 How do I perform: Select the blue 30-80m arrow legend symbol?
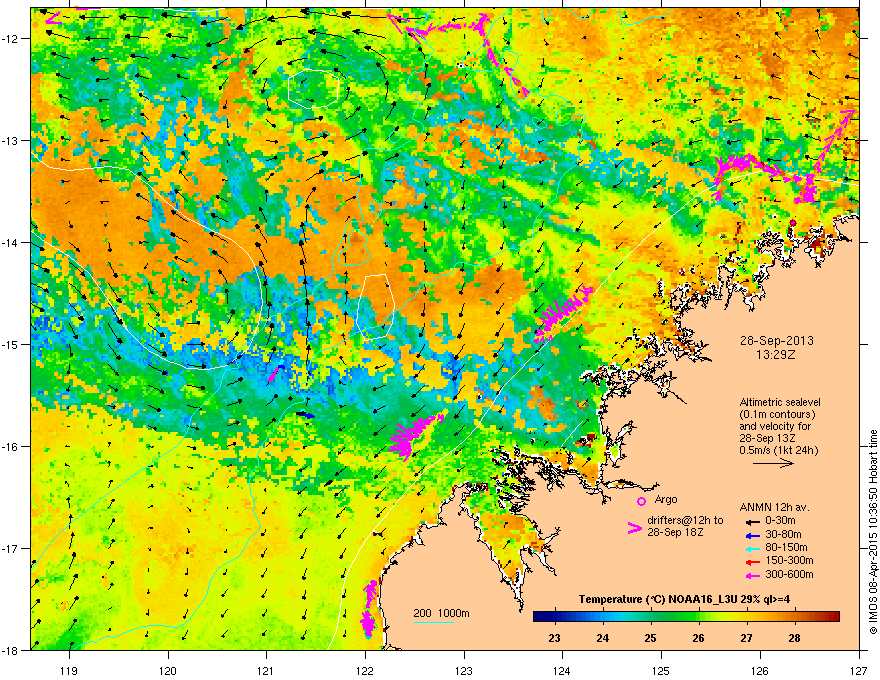(x=753, y=535)
